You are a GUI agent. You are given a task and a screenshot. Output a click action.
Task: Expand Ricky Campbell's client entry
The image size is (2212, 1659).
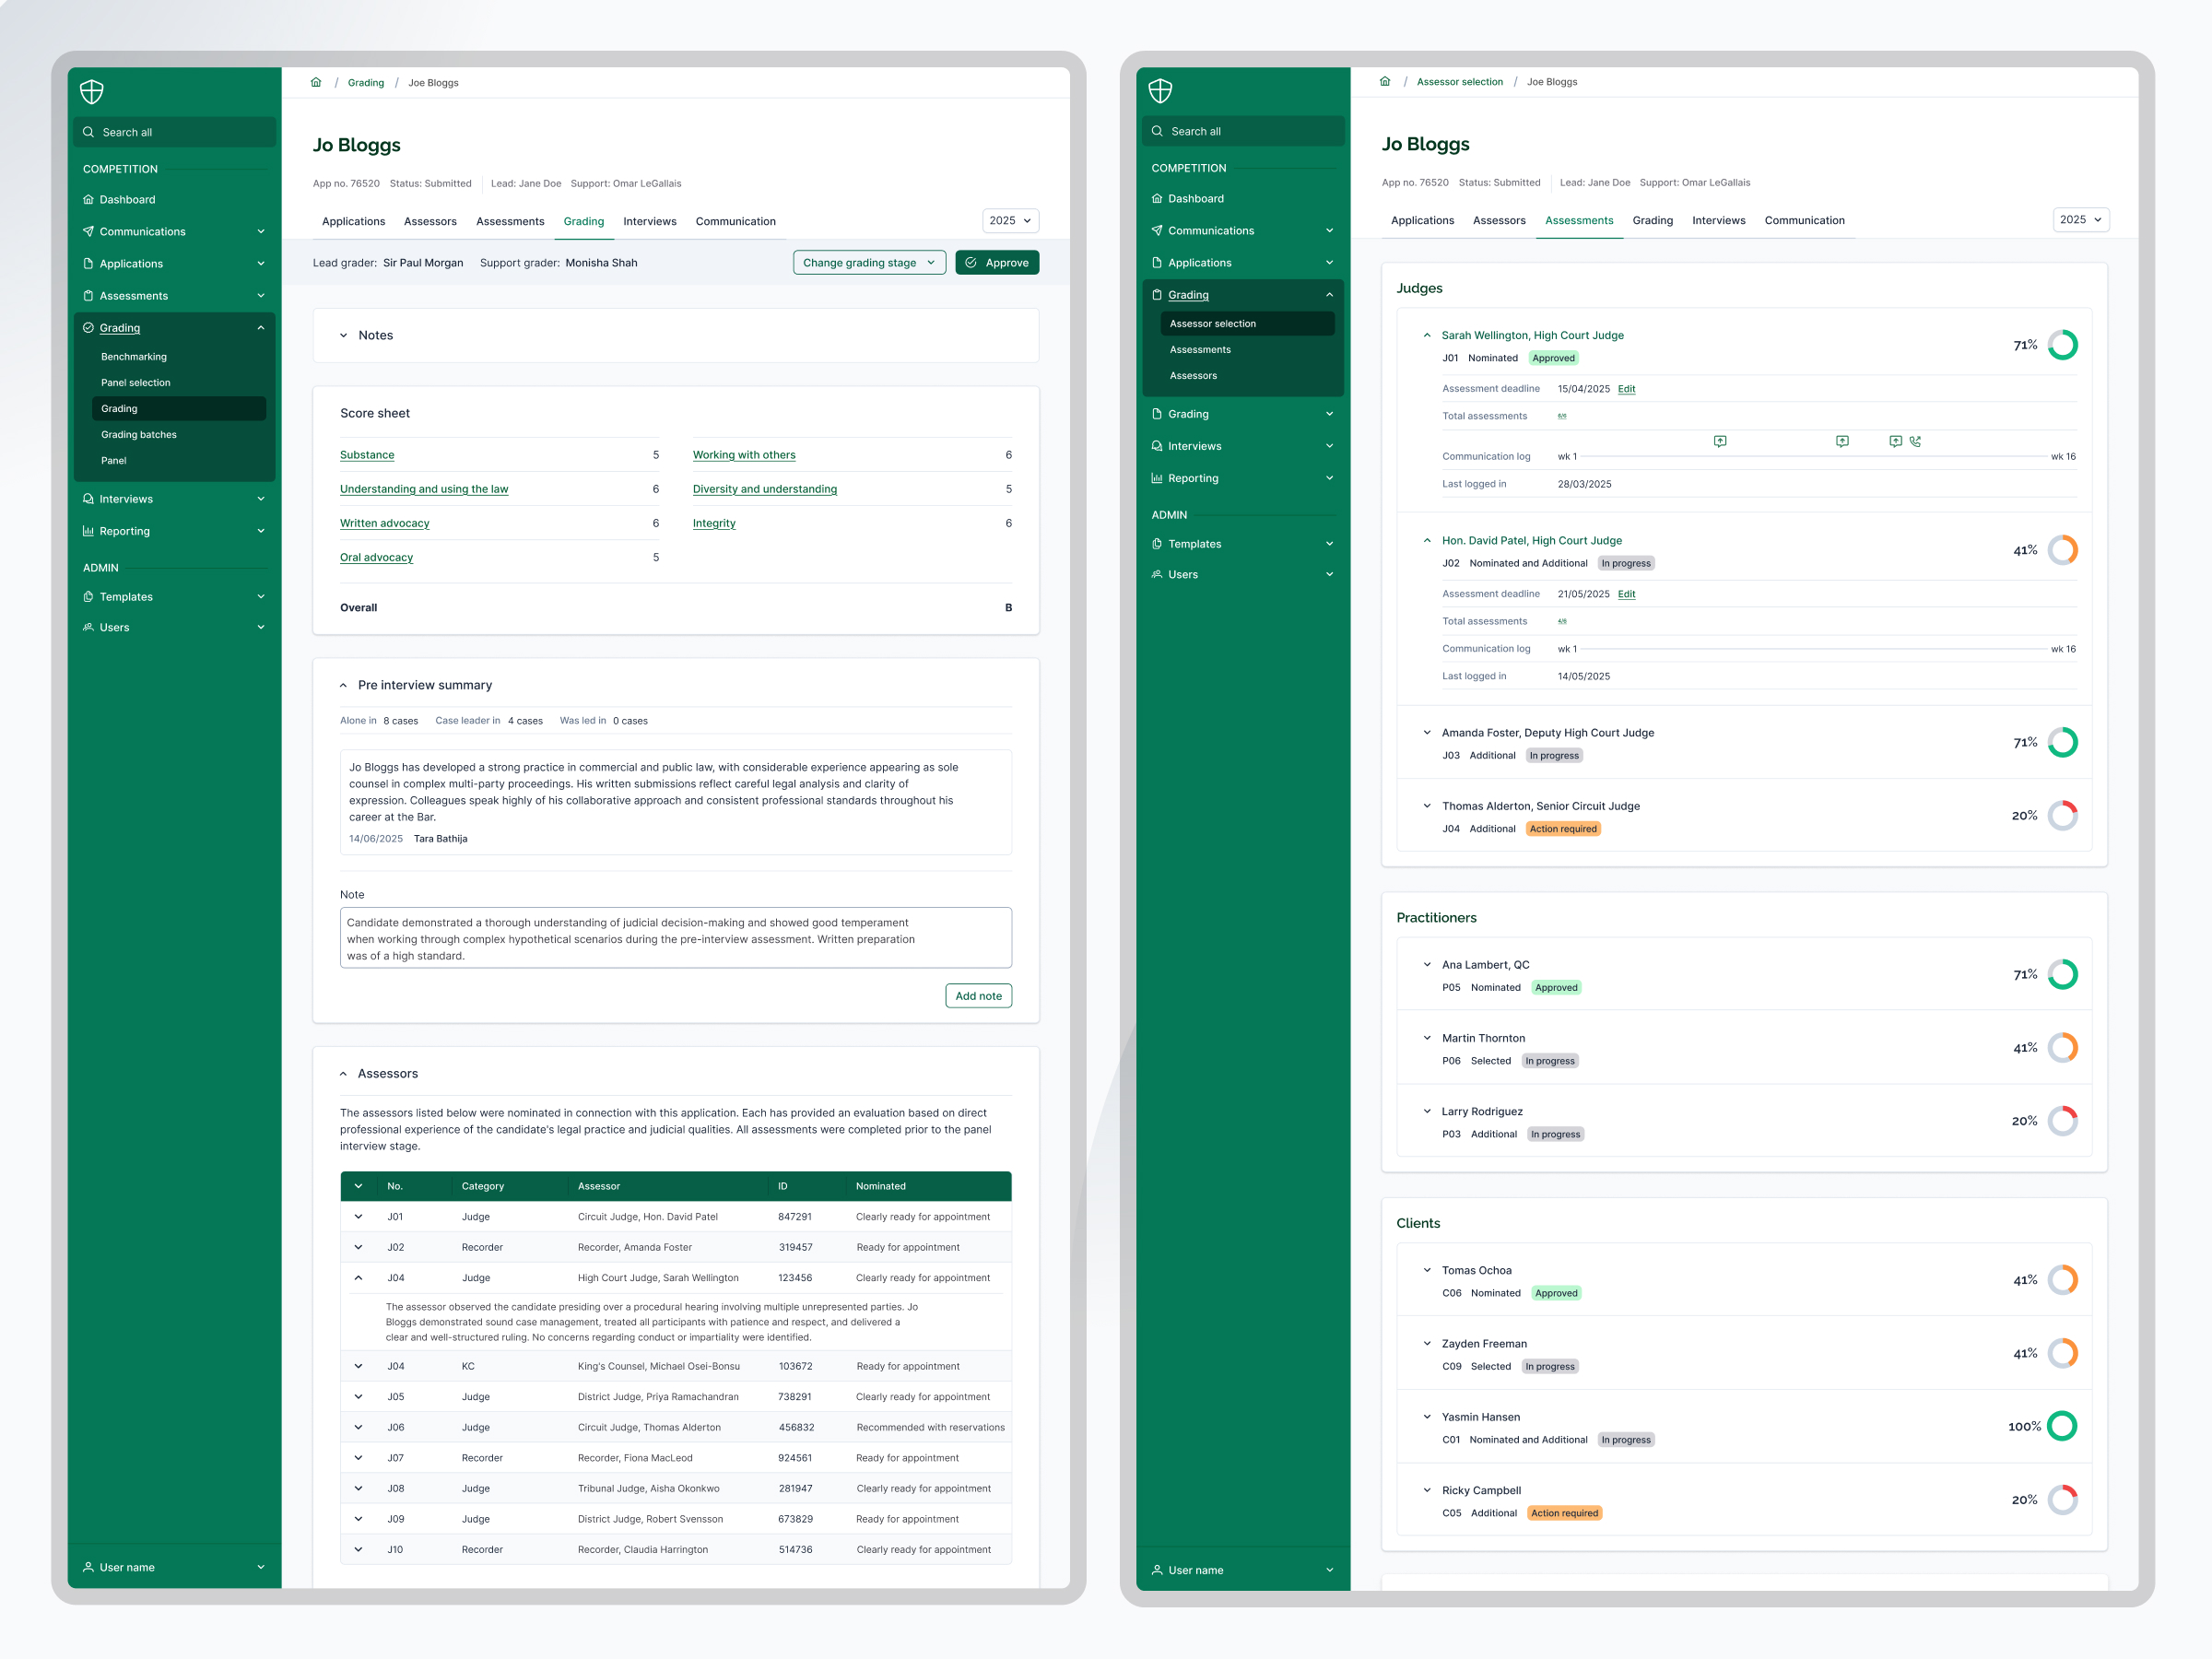pos(1427,1490)
